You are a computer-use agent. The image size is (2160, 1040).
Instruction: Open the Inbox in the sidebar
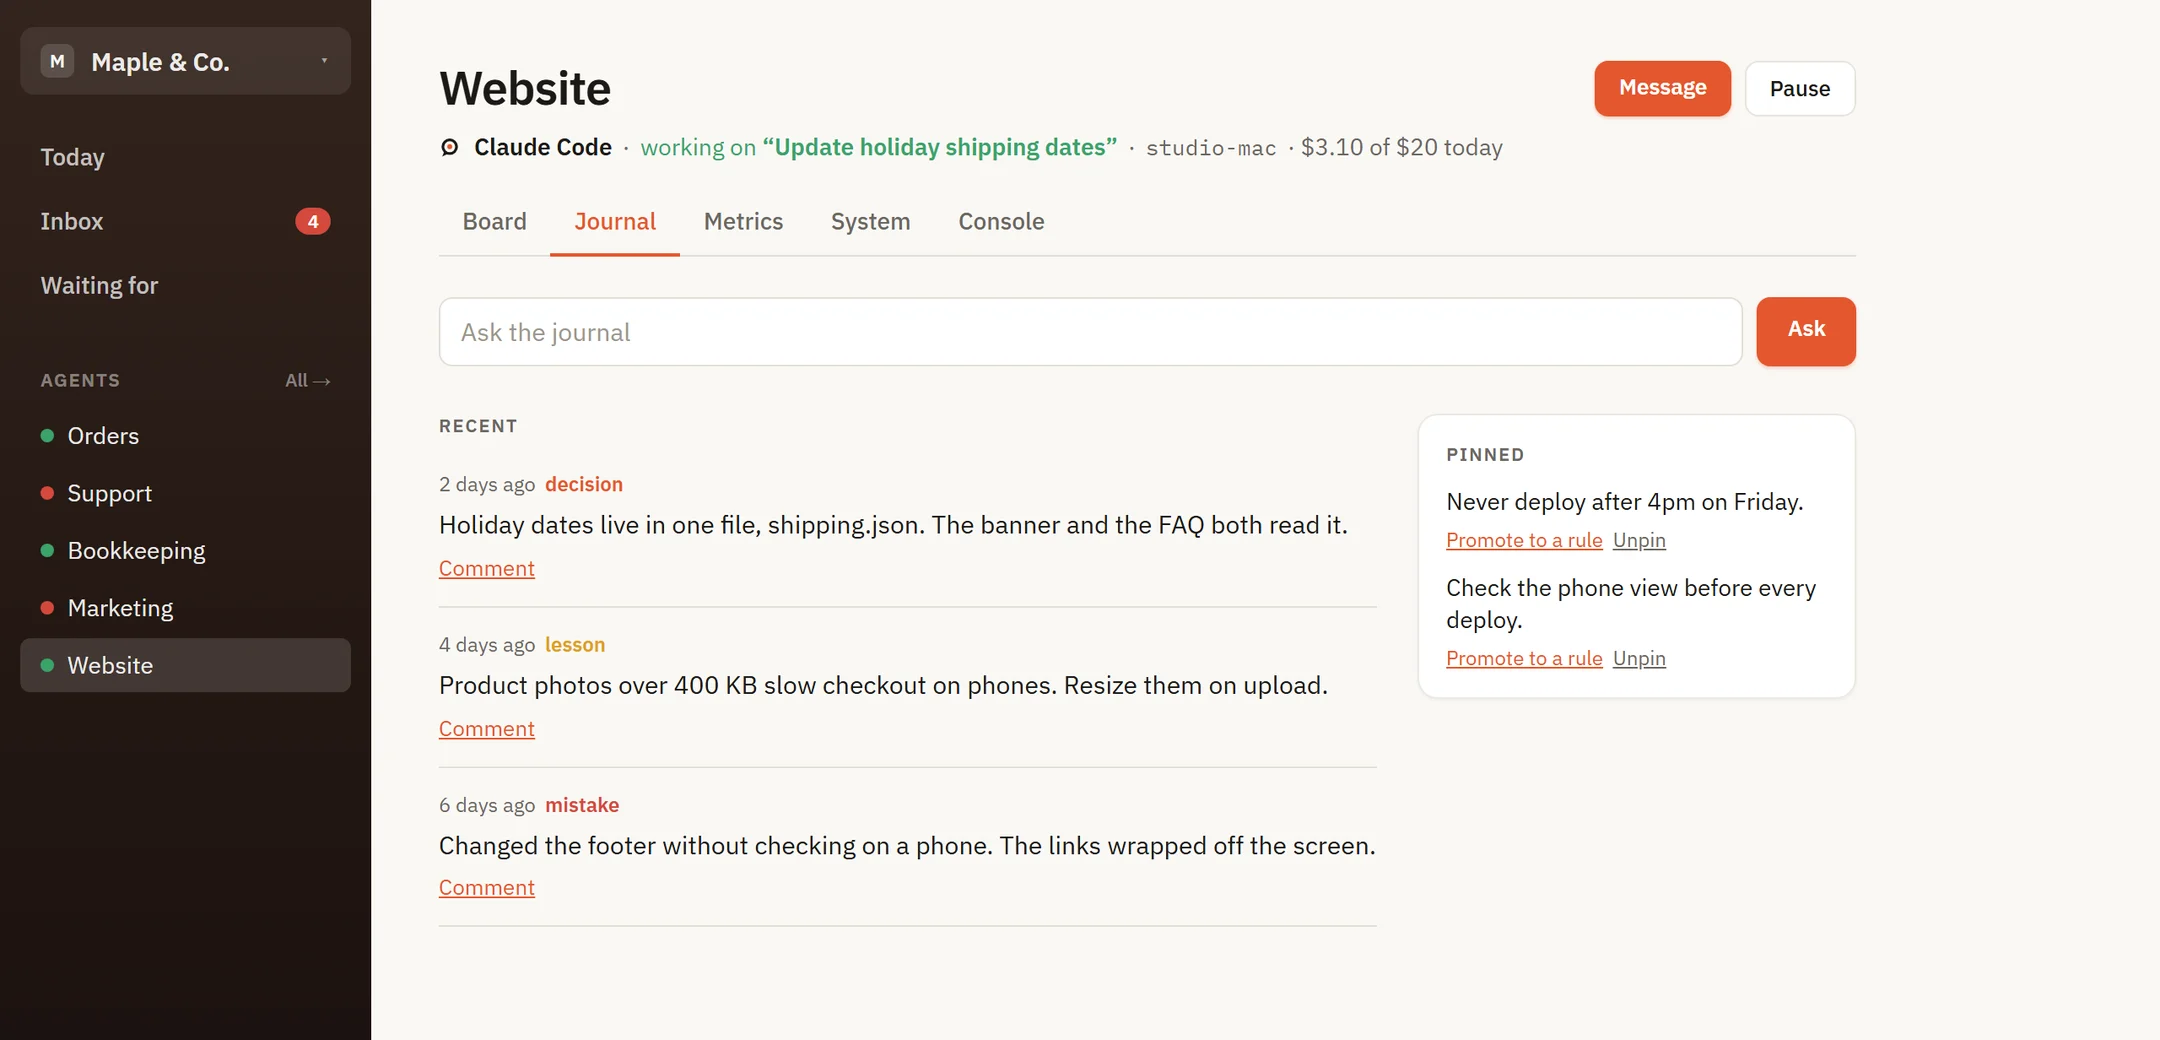tap(185, 221)
